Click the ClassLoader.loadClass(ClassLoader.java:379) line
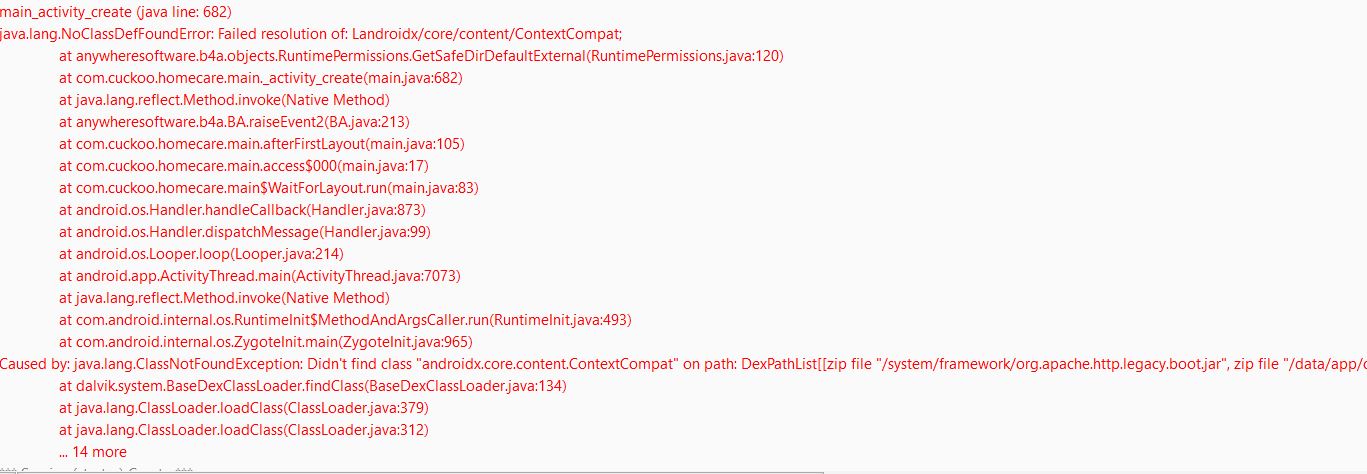Viewport: 1367px width, 474px height. (x=244, y=408)
